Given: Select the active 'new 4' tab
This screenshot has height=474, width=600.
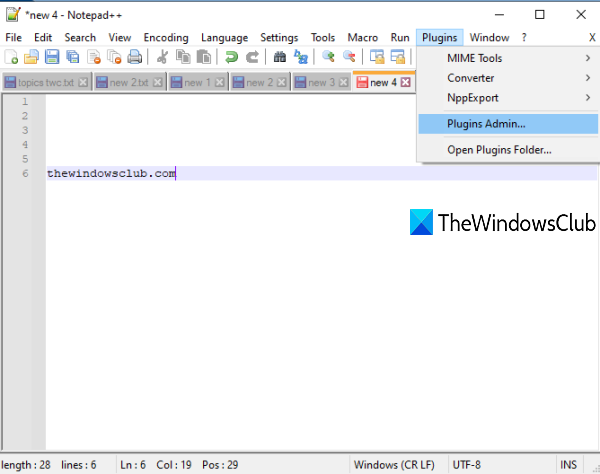Looking at the screenshot, I should click(383, 82).
